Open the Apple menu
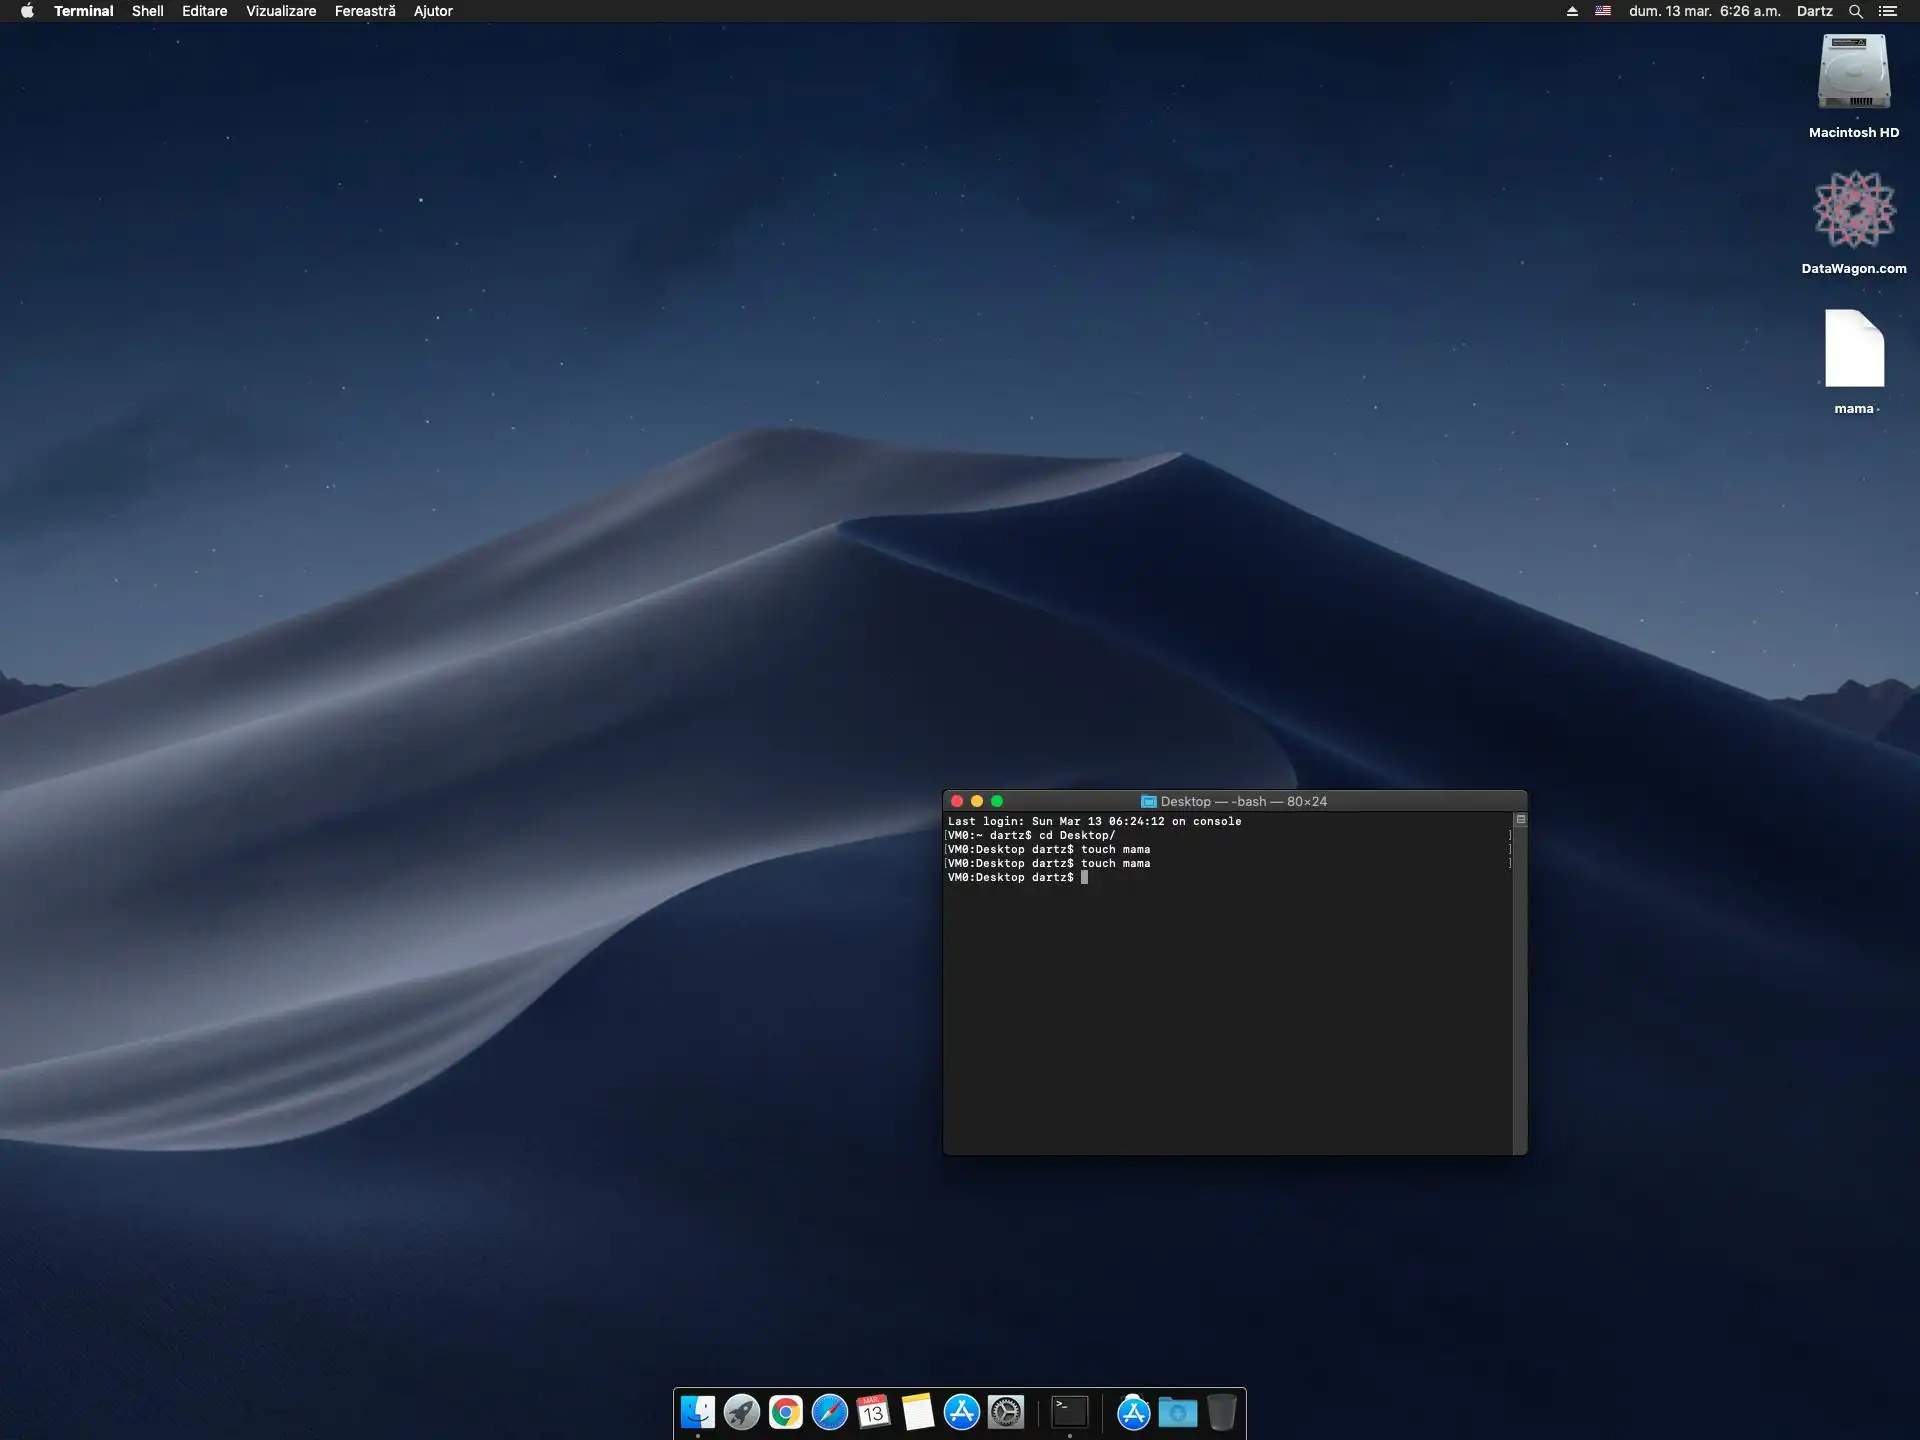1920x1440 pixels. [27, 11]
